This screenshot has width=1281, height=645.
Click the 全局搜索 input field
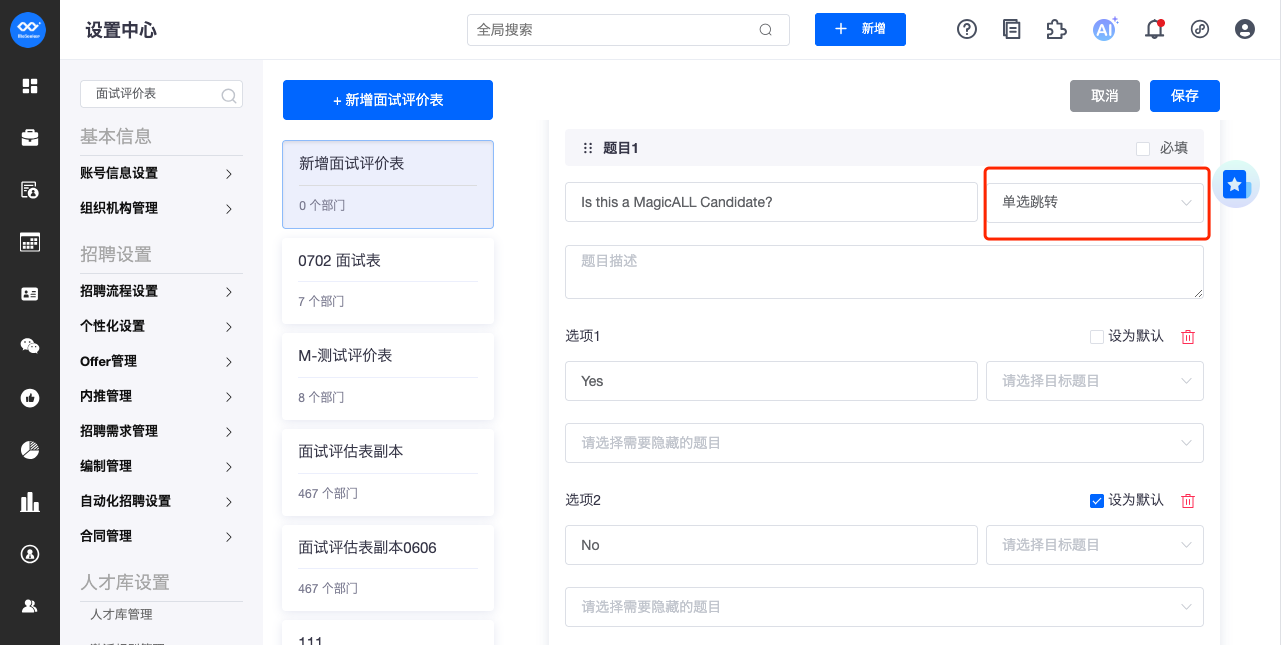pyautogui.click(x=628, y=30)
